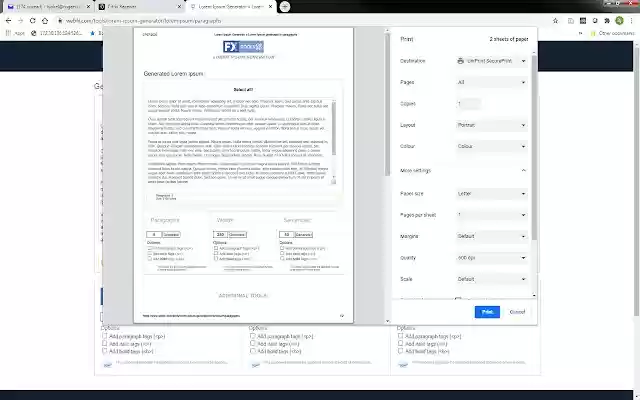Reload the current page
The width and height of the screenshot is (640, 400).
pyautogui.click(x=33, y=20)
